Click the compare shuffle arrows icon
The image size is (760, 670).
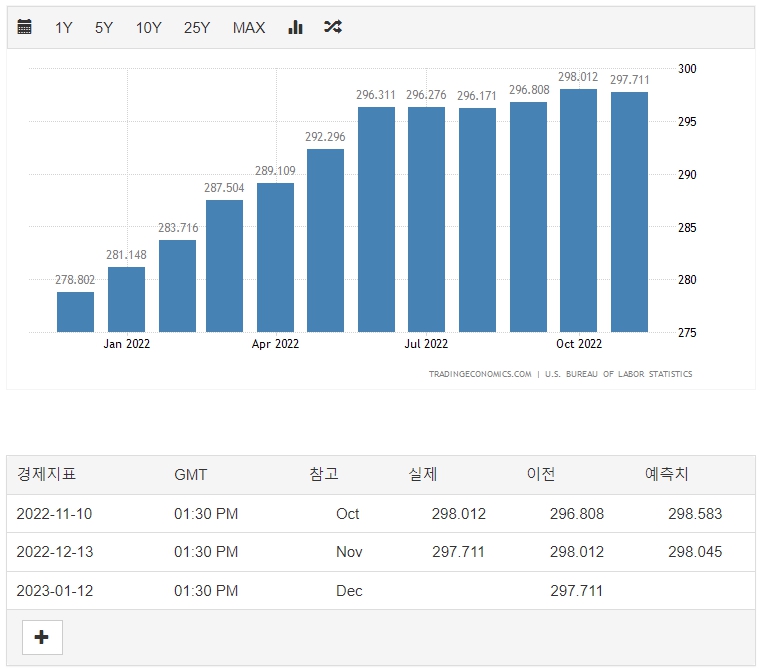point(332,27)
